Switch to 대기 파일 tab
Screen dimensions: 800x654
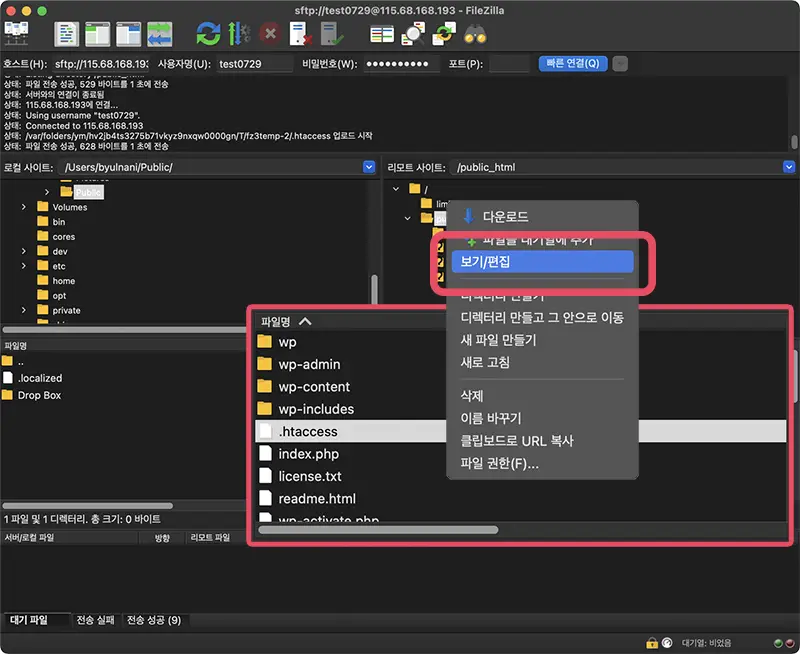(36, 620)
